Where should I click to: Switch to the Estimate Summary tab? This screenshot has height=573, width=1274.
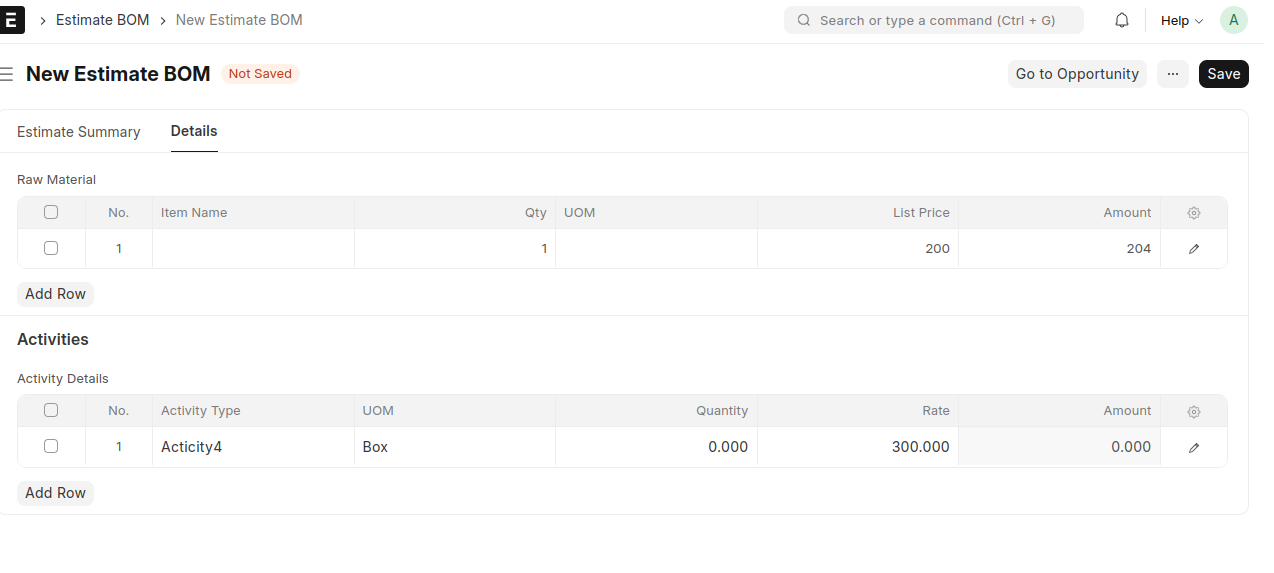tap(79, 132)
